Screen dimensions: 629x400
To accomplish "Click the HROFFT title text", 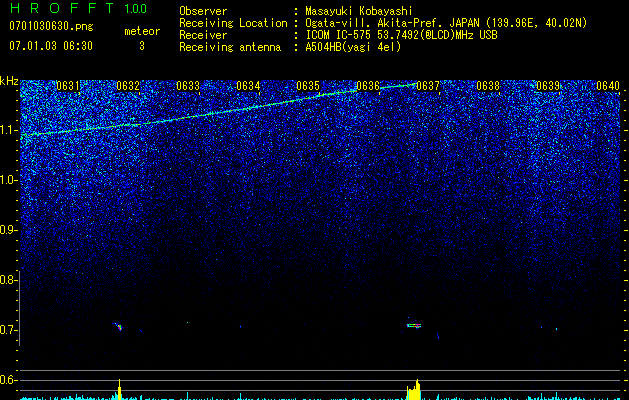I will tap(62, 8).
